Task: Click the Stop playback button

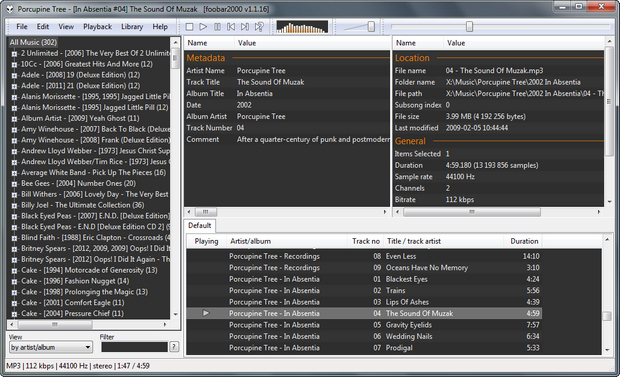Action: tap(189, 27)
